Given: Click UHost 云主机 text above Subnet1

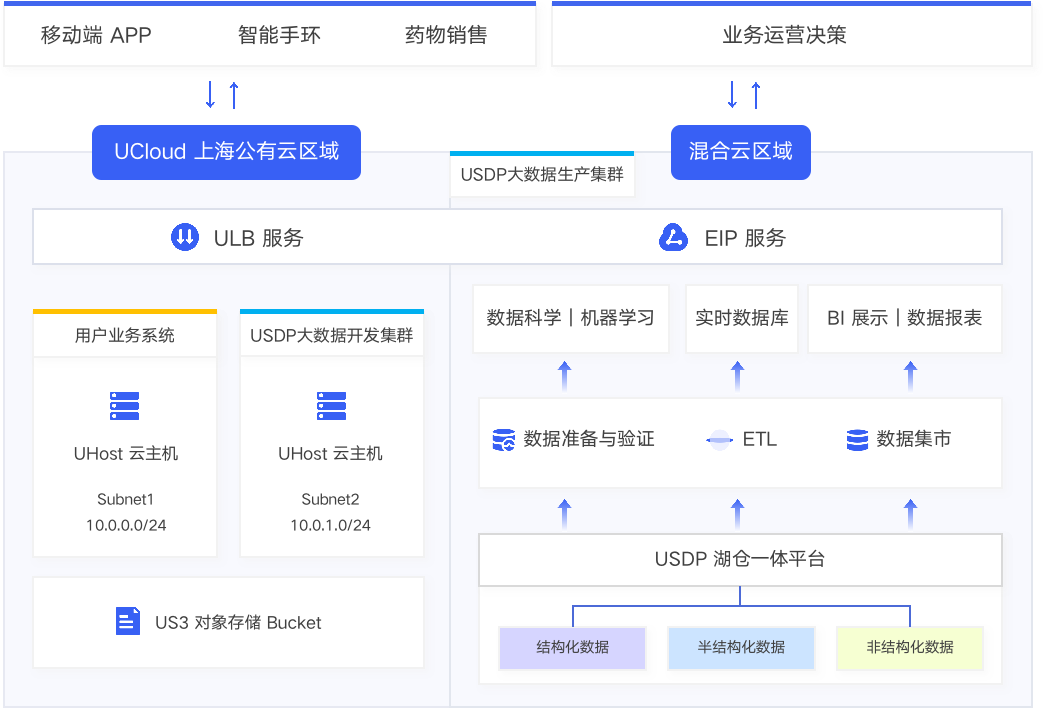Looking at the screenshot, I should 125,454.
